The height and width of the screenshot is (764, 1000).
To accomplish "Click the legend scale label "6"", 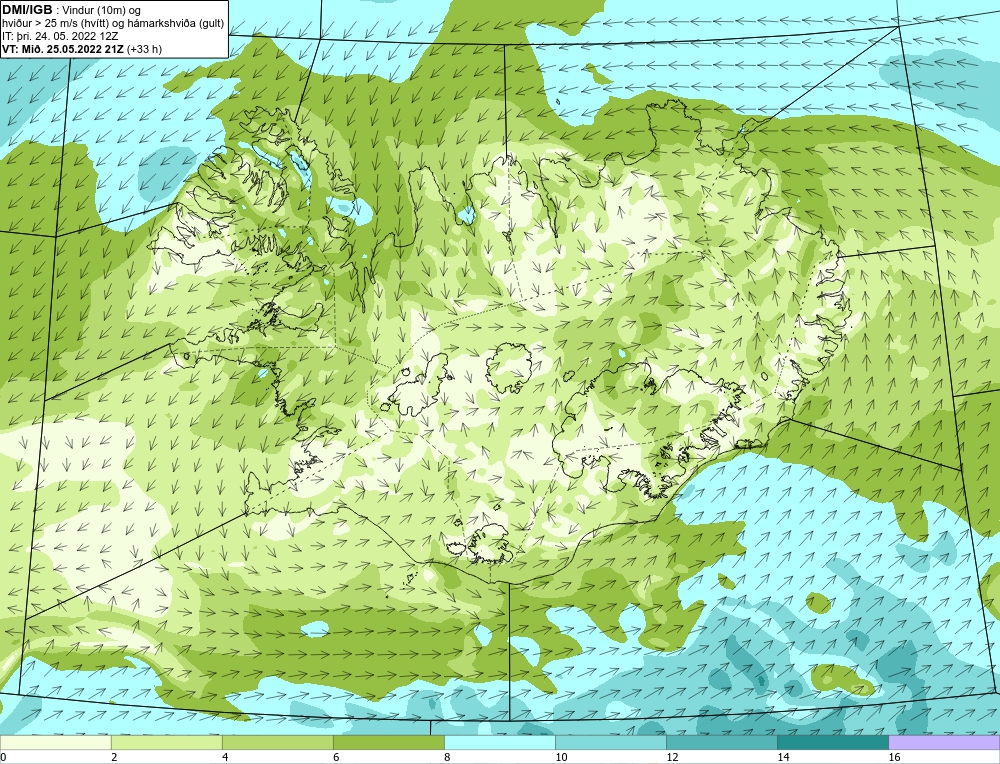I will [336, 757].
